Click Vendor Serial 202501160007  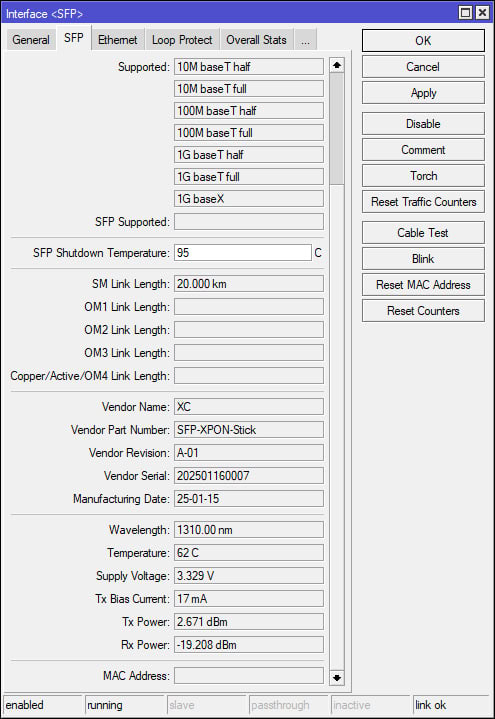click(249, 476)
